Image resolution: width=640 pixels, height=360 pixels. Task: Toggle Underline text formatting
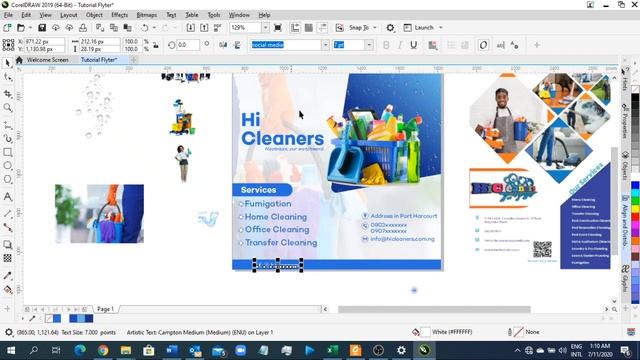[413, 45]
